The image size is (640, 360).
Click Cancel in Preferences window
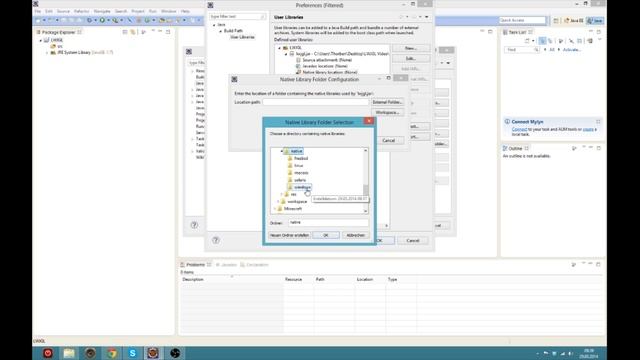point(413,241)
